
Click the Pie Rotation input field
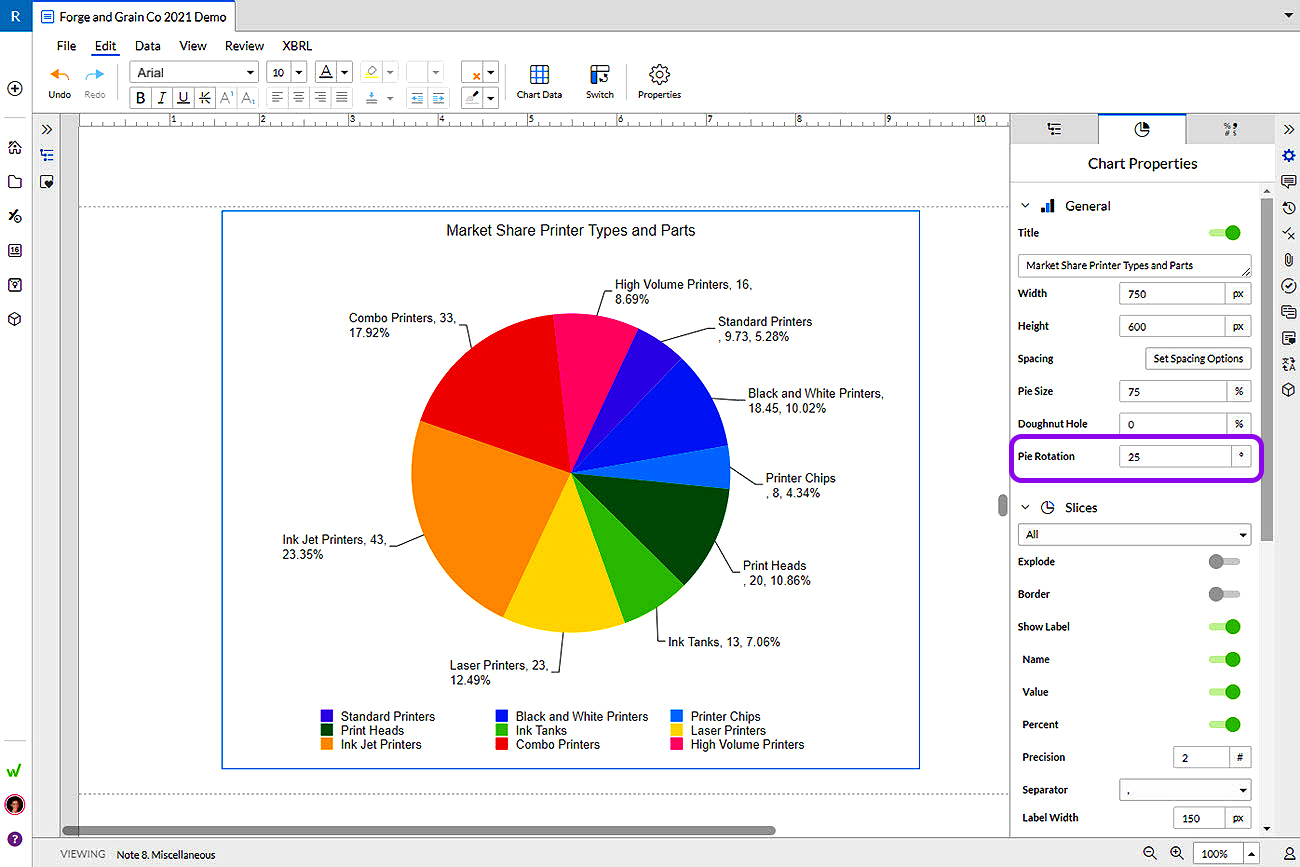click(x=1174, y=456)
